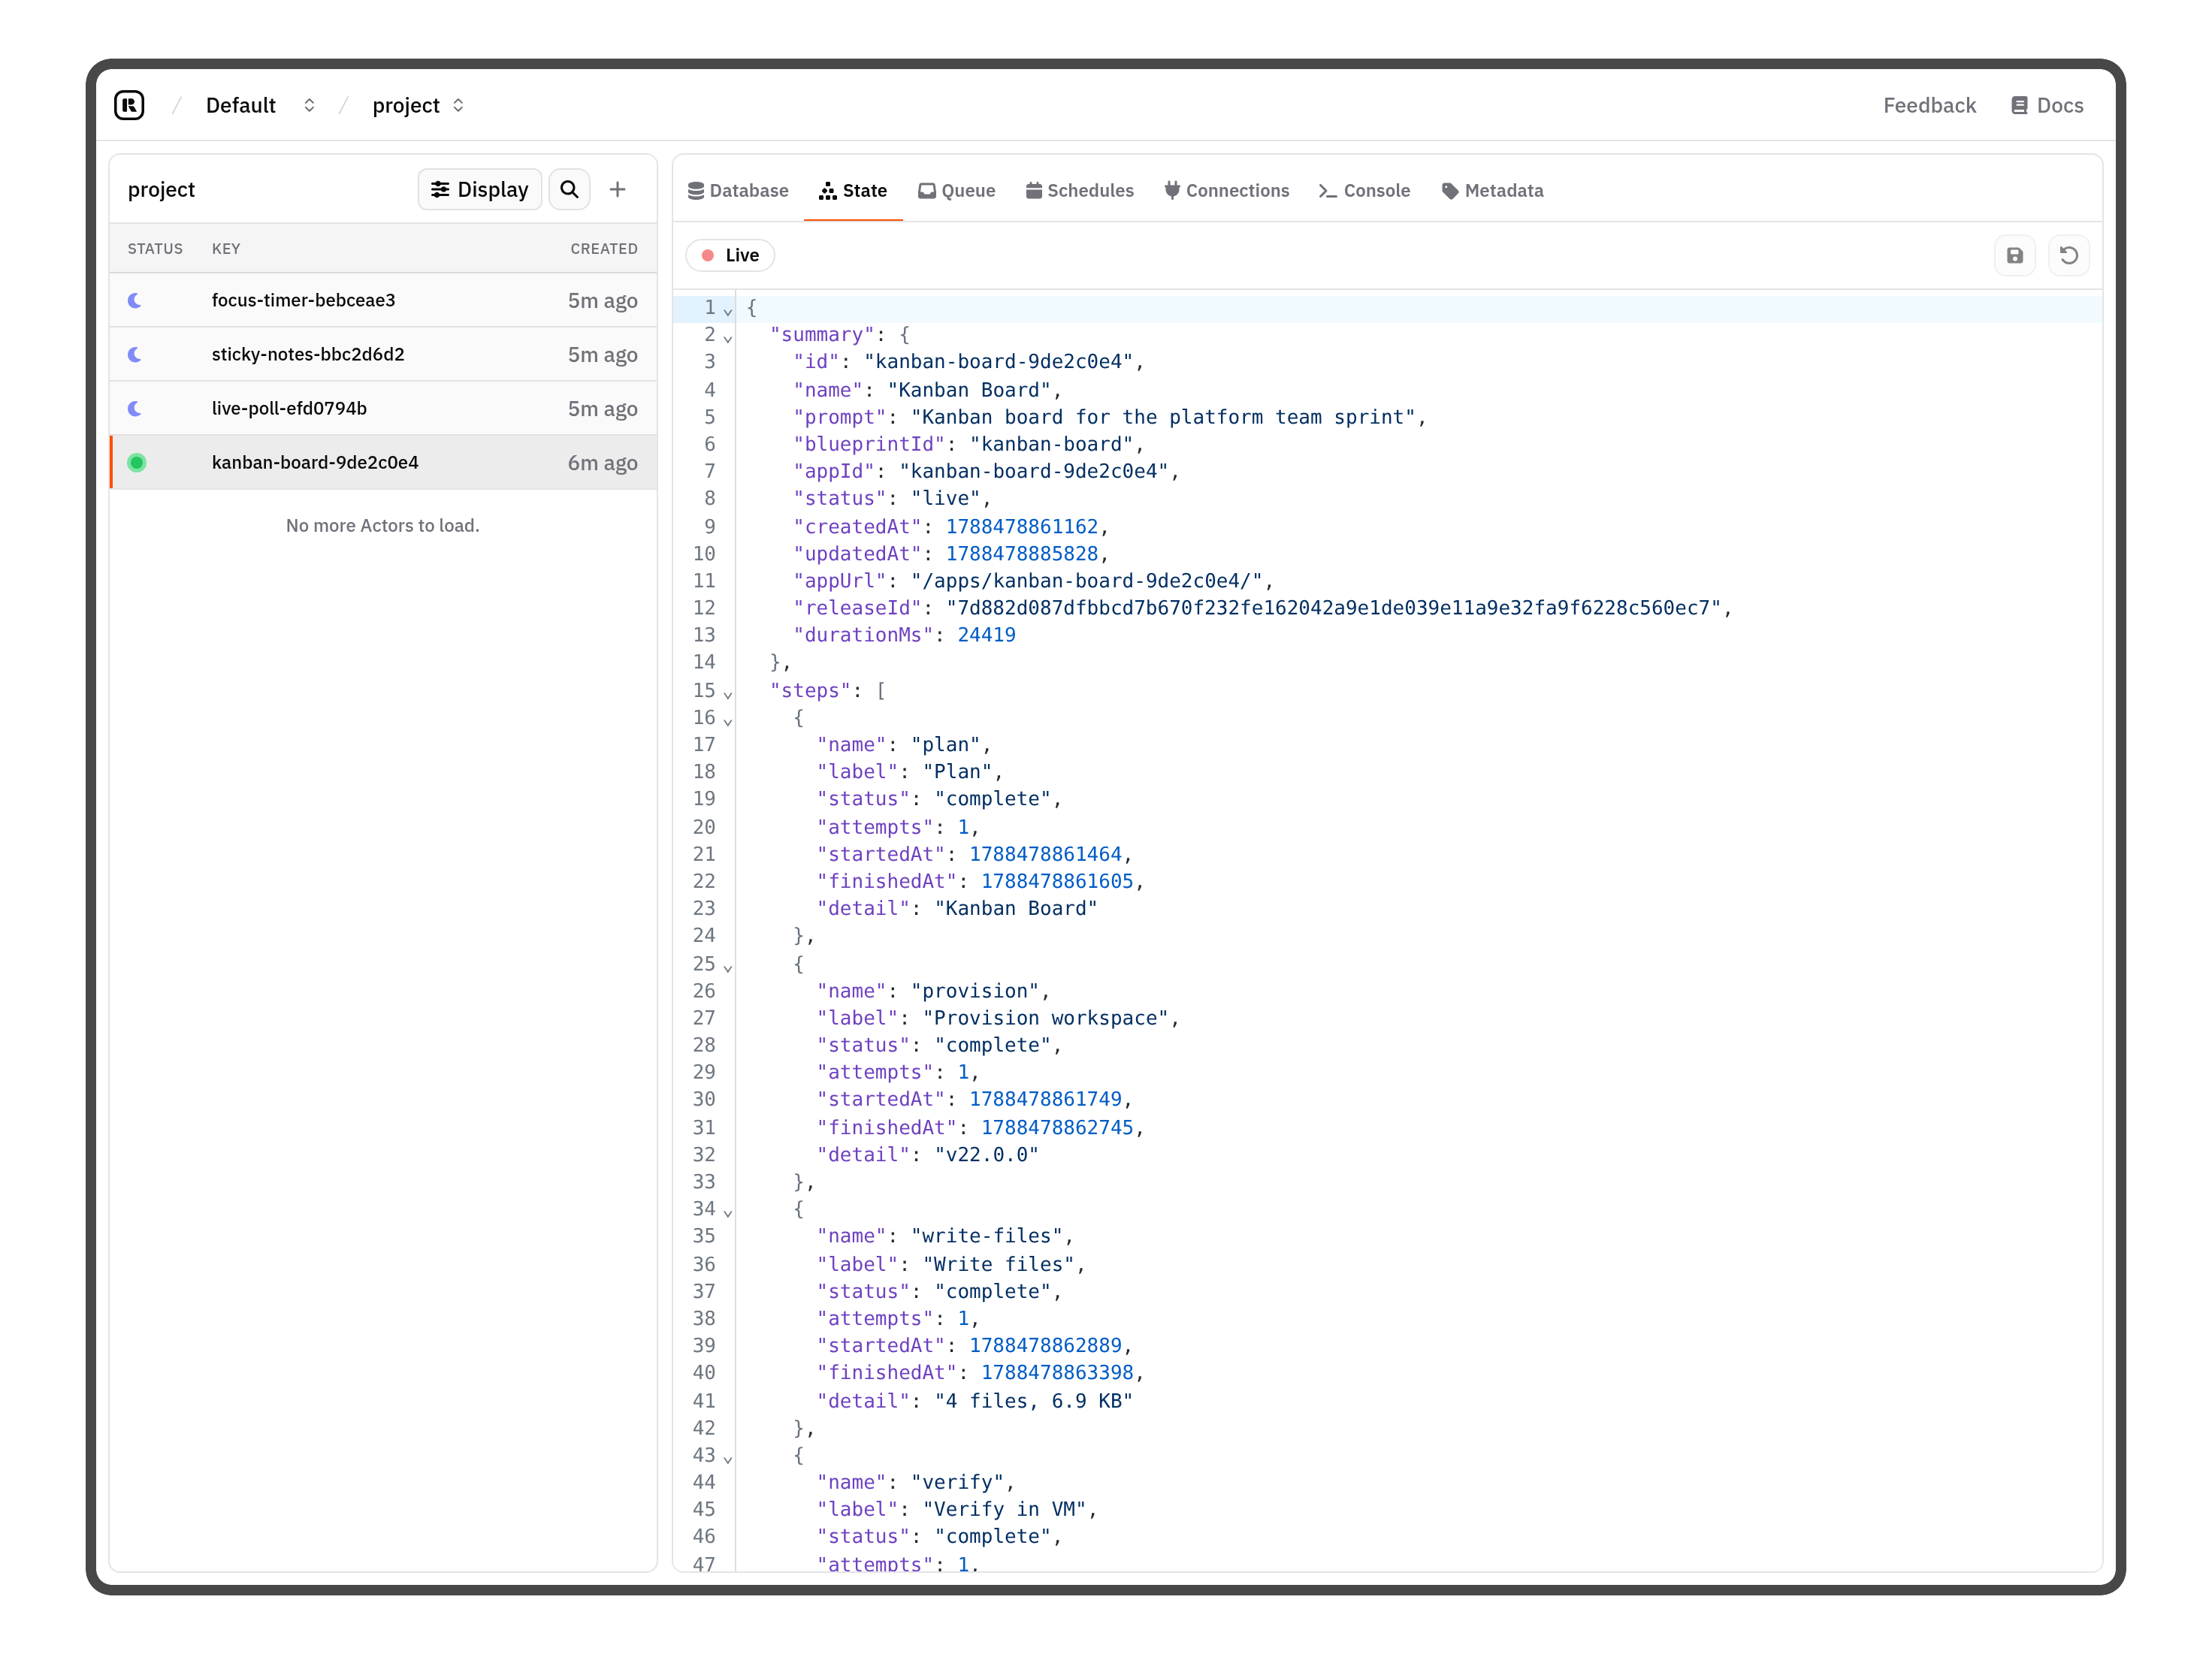2212x1654 pixels.
Task: Click sleeping moon icon for live-poll actor
Action: point(135,408)
